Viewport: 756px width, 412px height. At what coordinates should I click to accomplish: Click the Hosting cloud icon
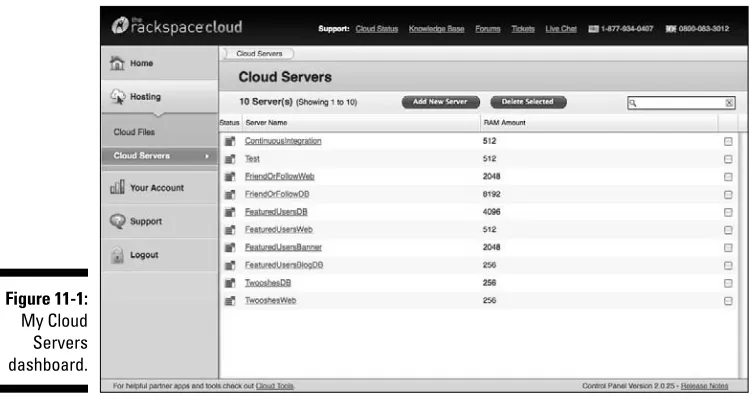[118, 96]
